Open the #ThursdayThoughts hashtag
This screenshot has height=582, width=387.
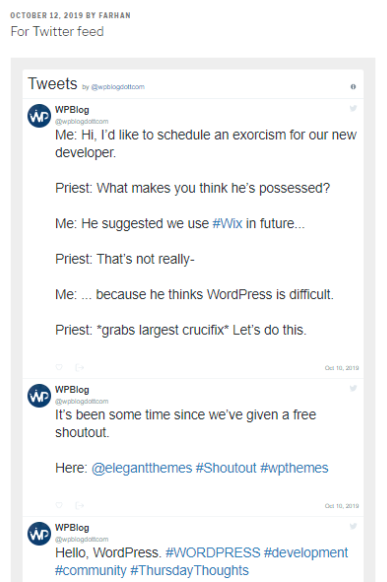tap(190, 570)
